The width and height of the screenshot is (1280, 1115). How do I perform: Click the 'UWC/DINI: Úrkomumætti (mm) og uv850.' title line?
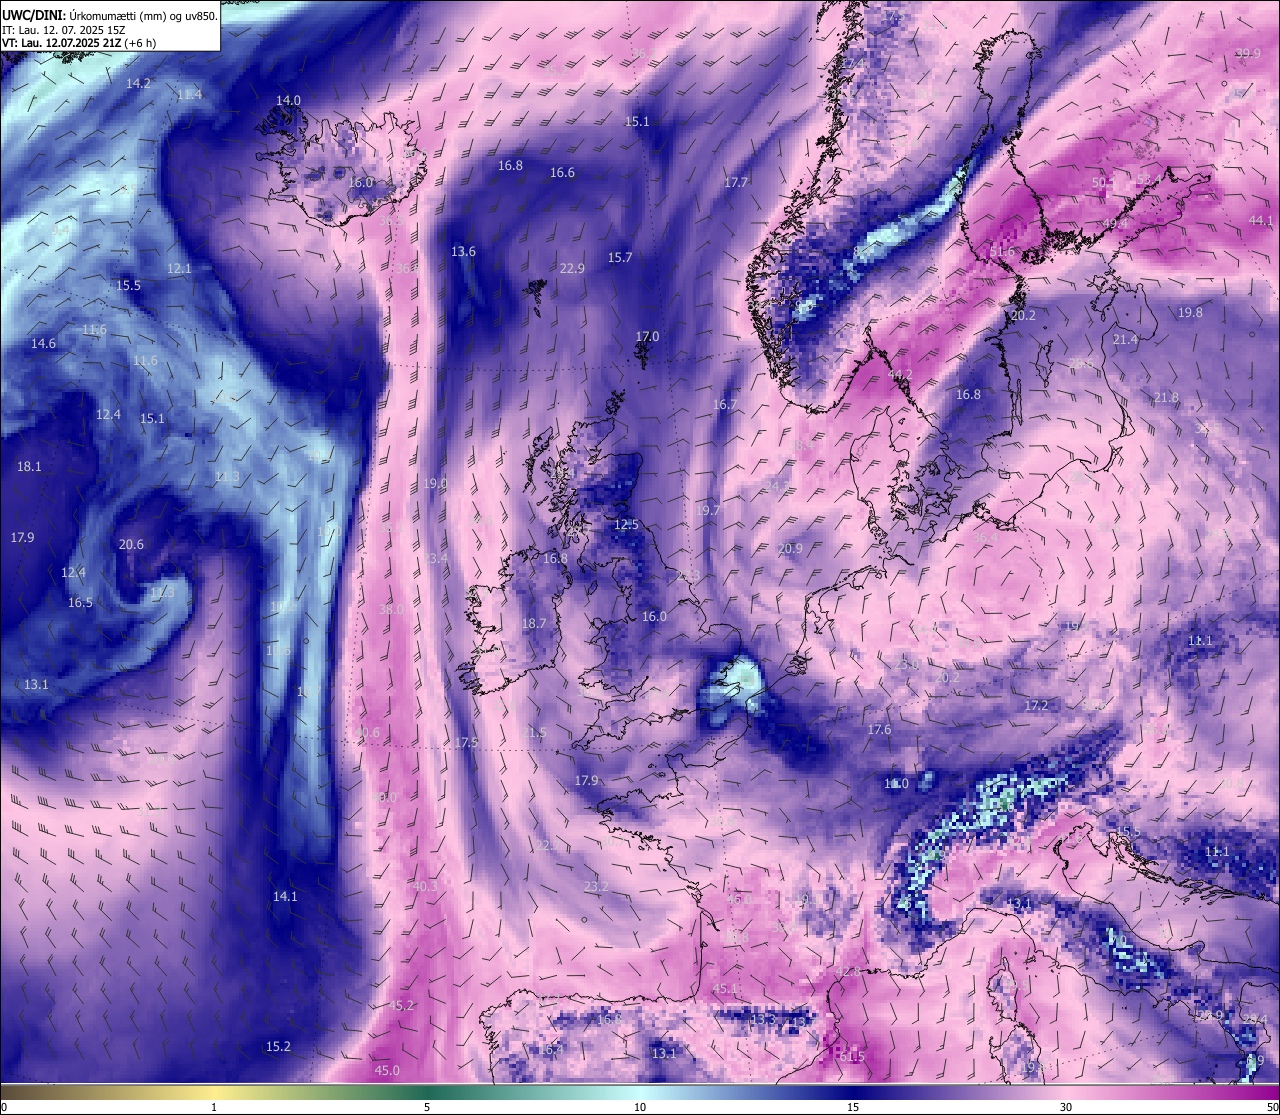pos(110,15)
